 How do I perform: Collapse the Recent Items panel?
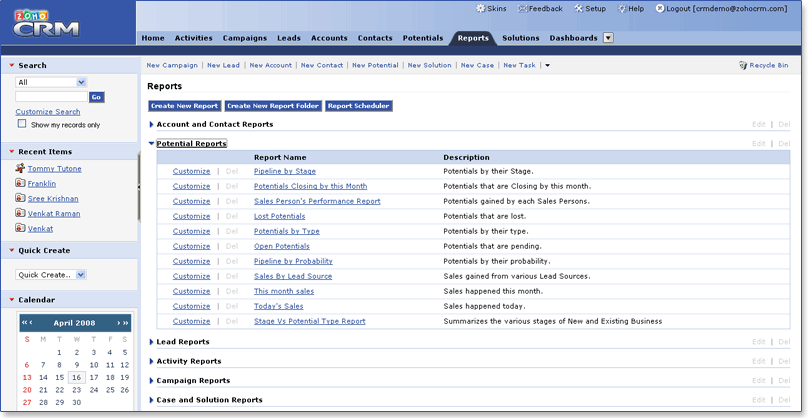[x=11, y=152]
